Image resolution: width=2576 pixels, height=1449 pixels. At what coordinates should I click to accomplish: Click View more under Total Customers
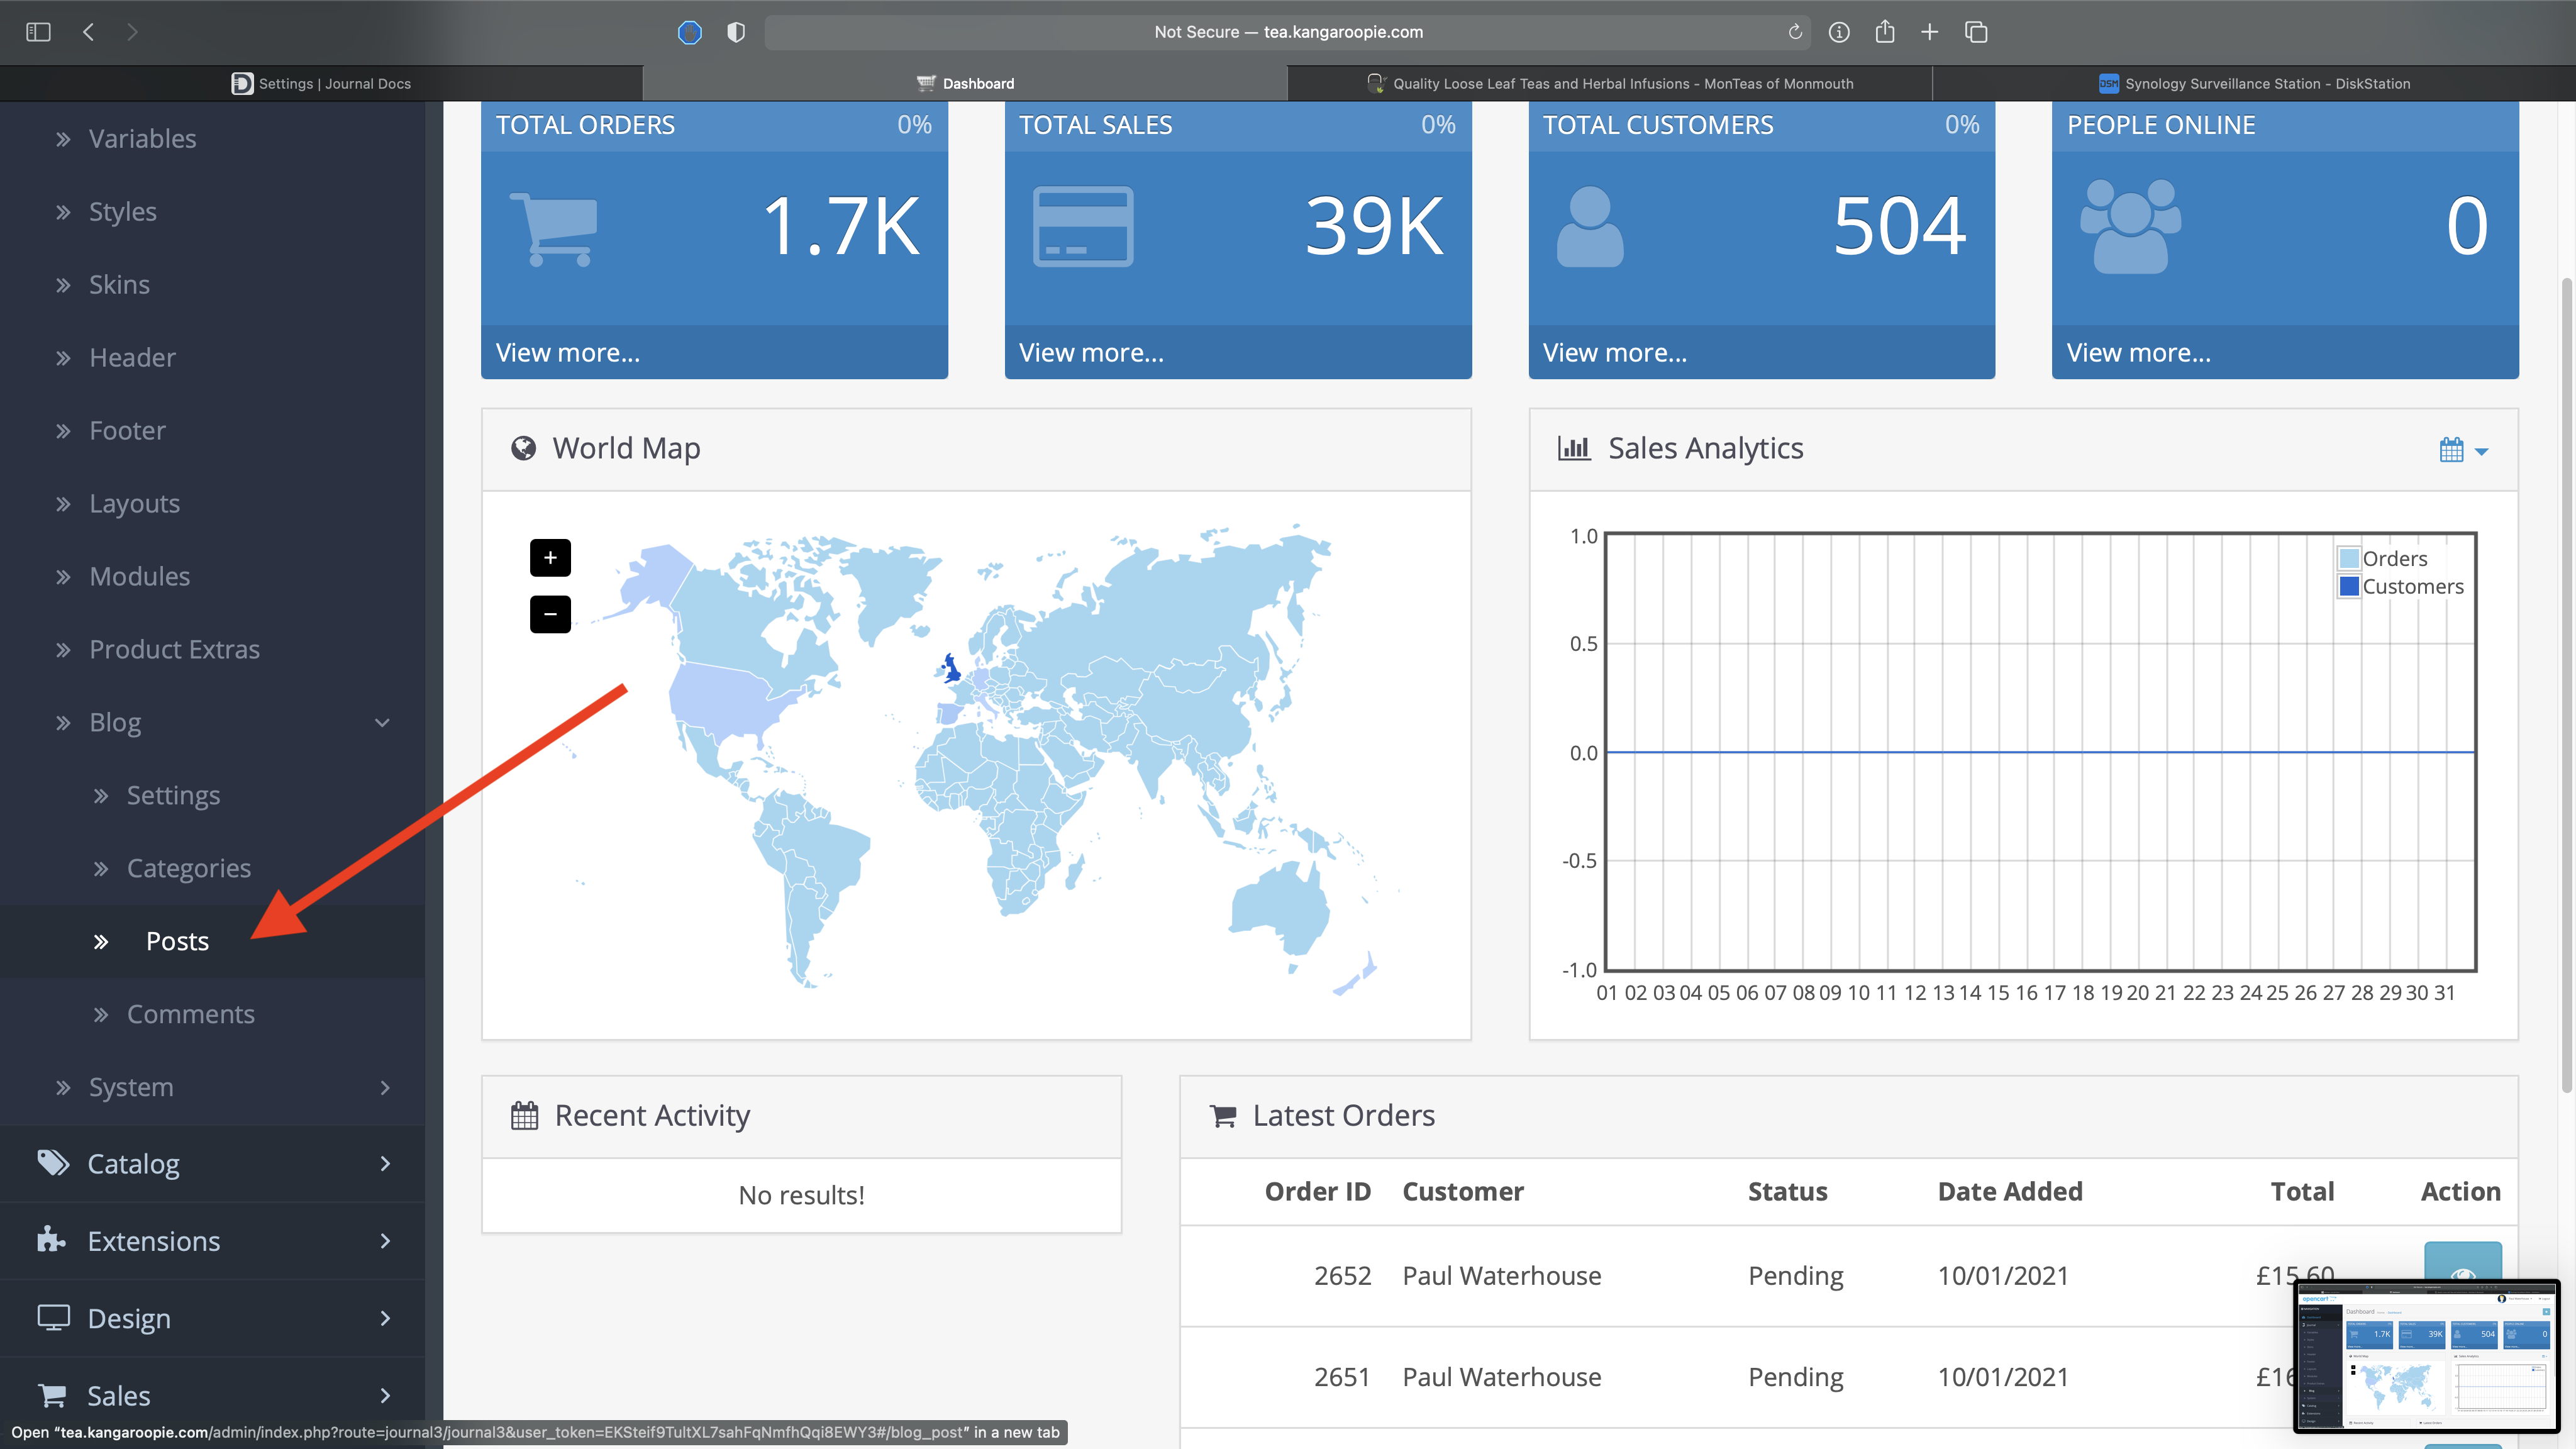pos(1614,353)
